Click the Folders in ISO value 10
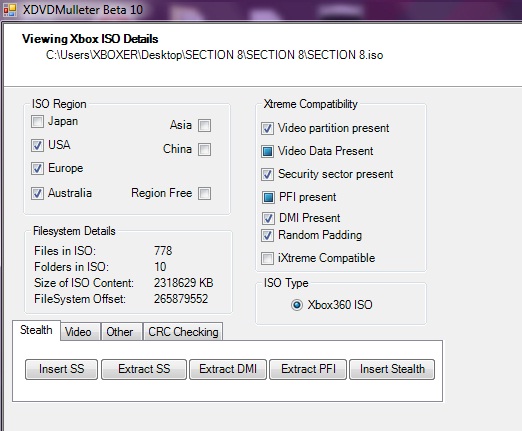The image size is (522, 431). (160, 267)
